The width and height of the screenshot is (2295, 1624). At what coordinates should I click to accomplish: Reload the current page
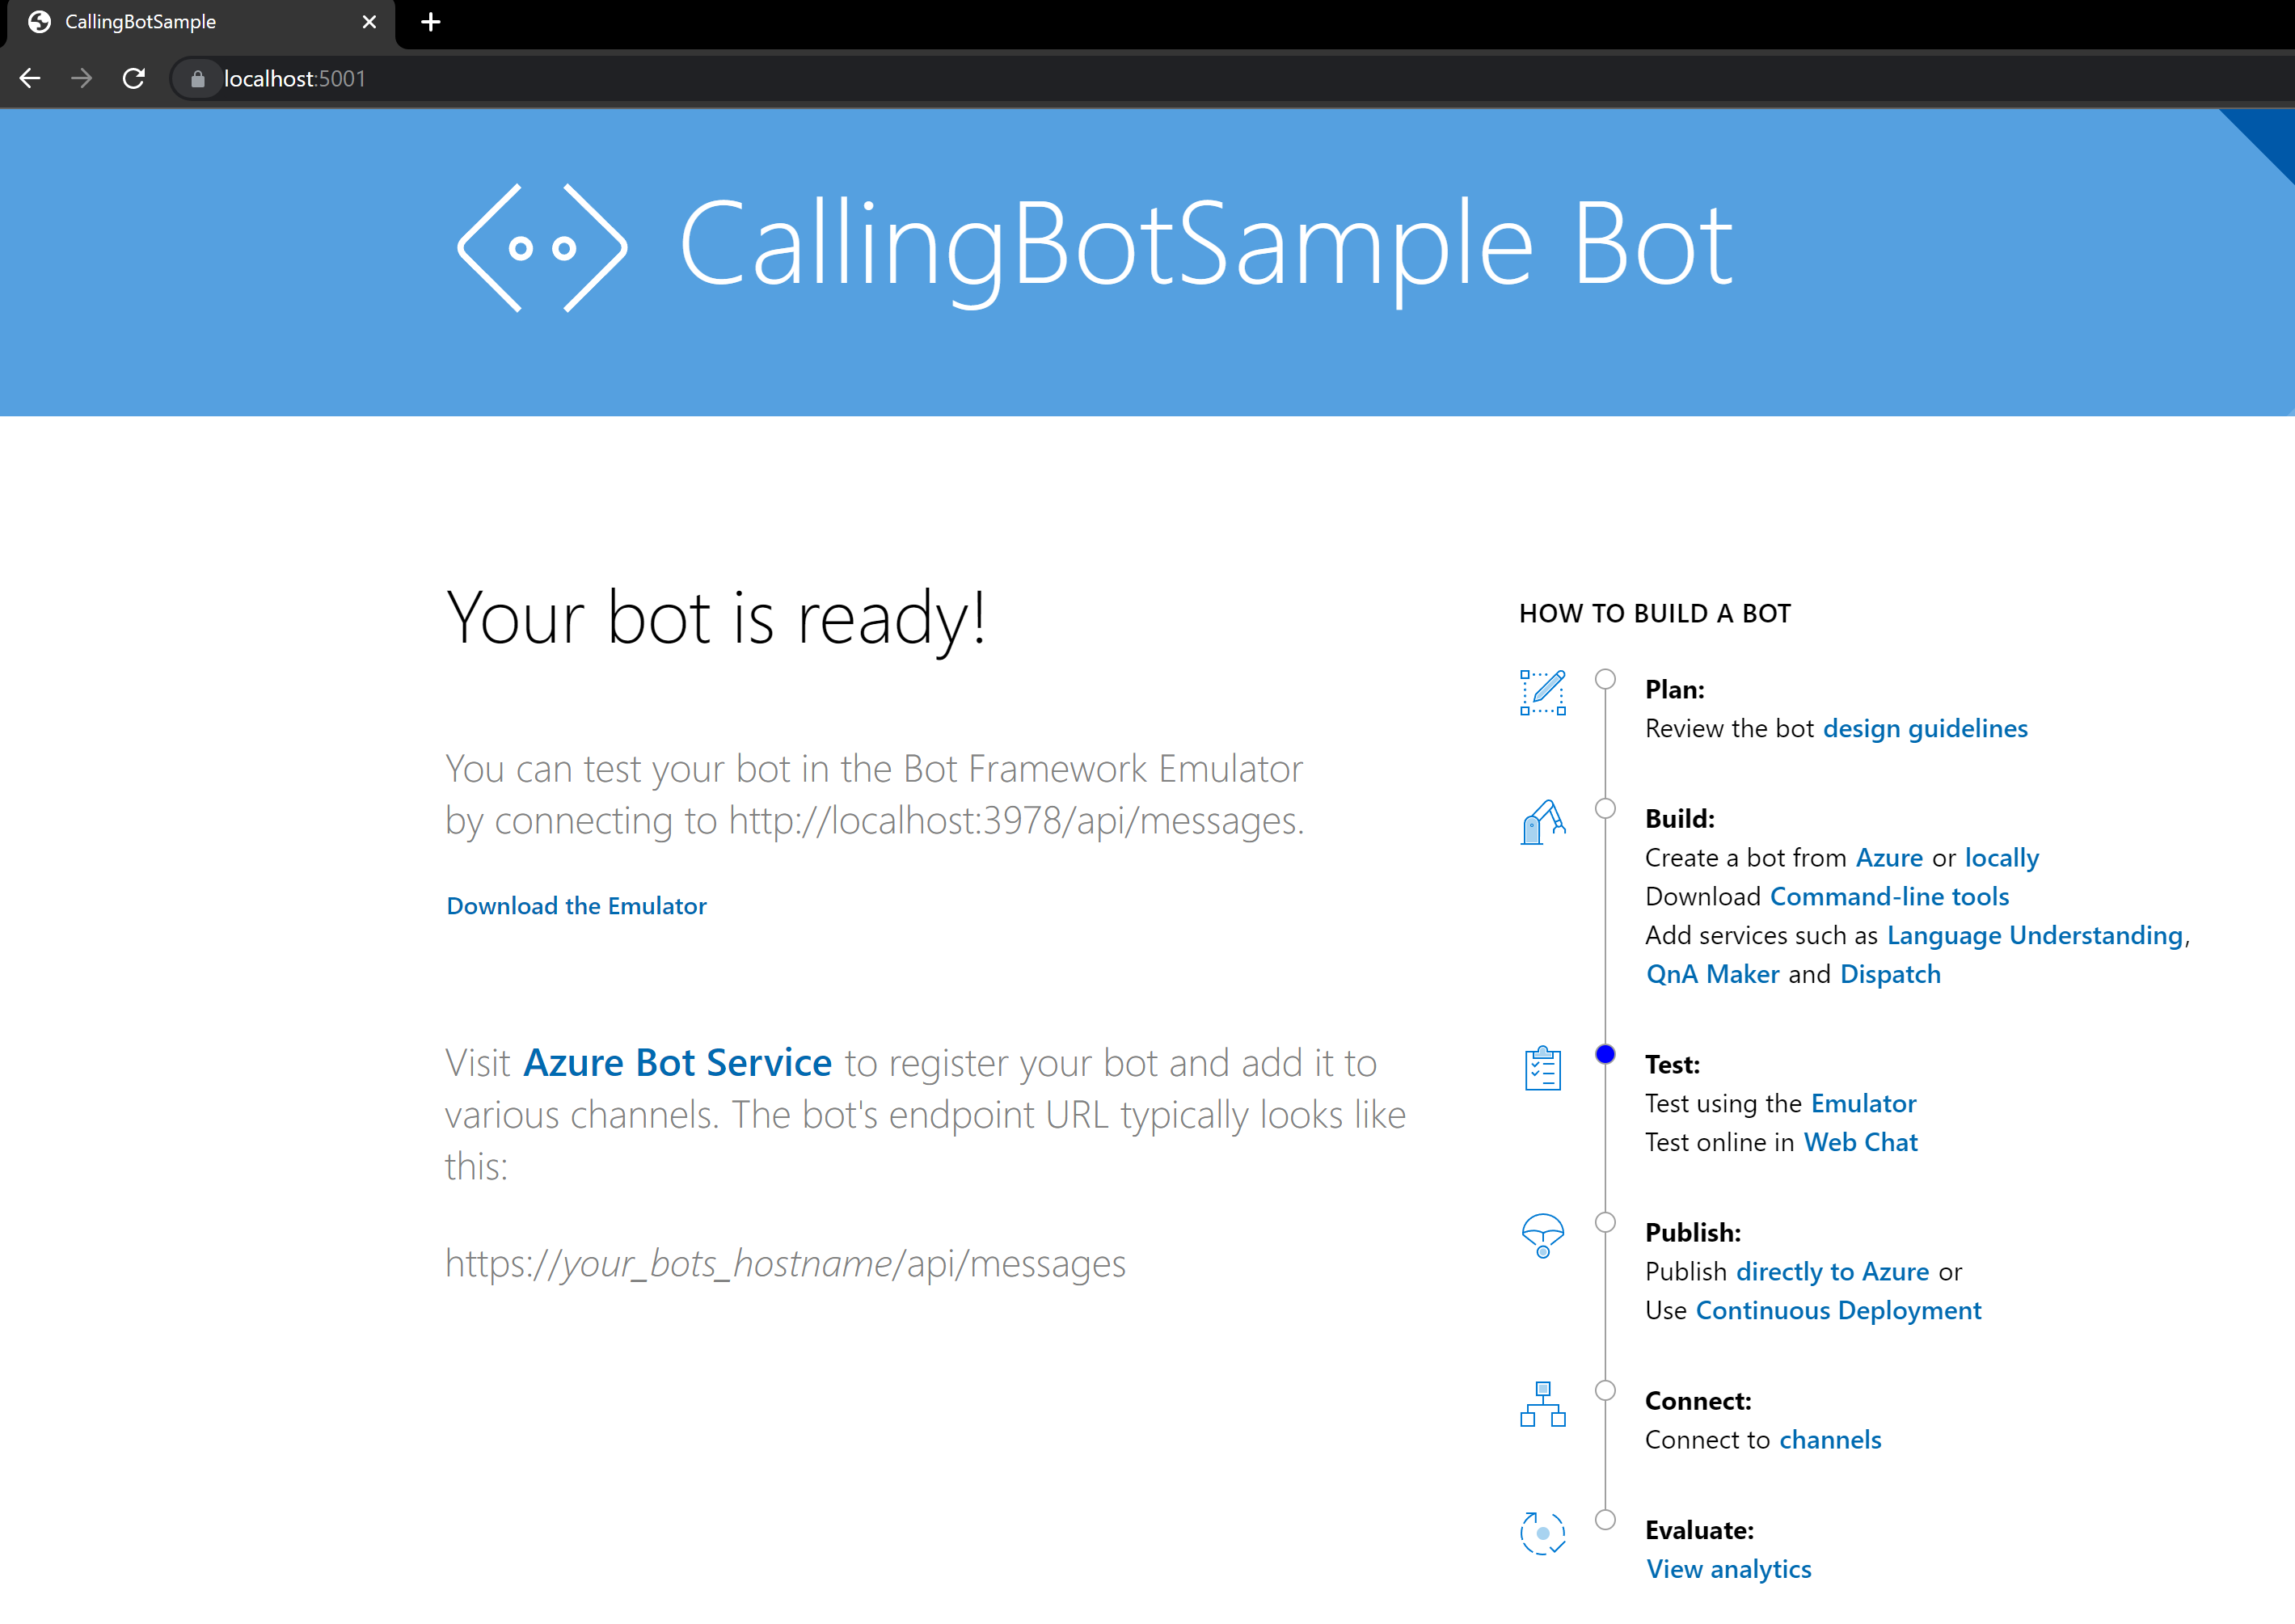tap(133, 78)
